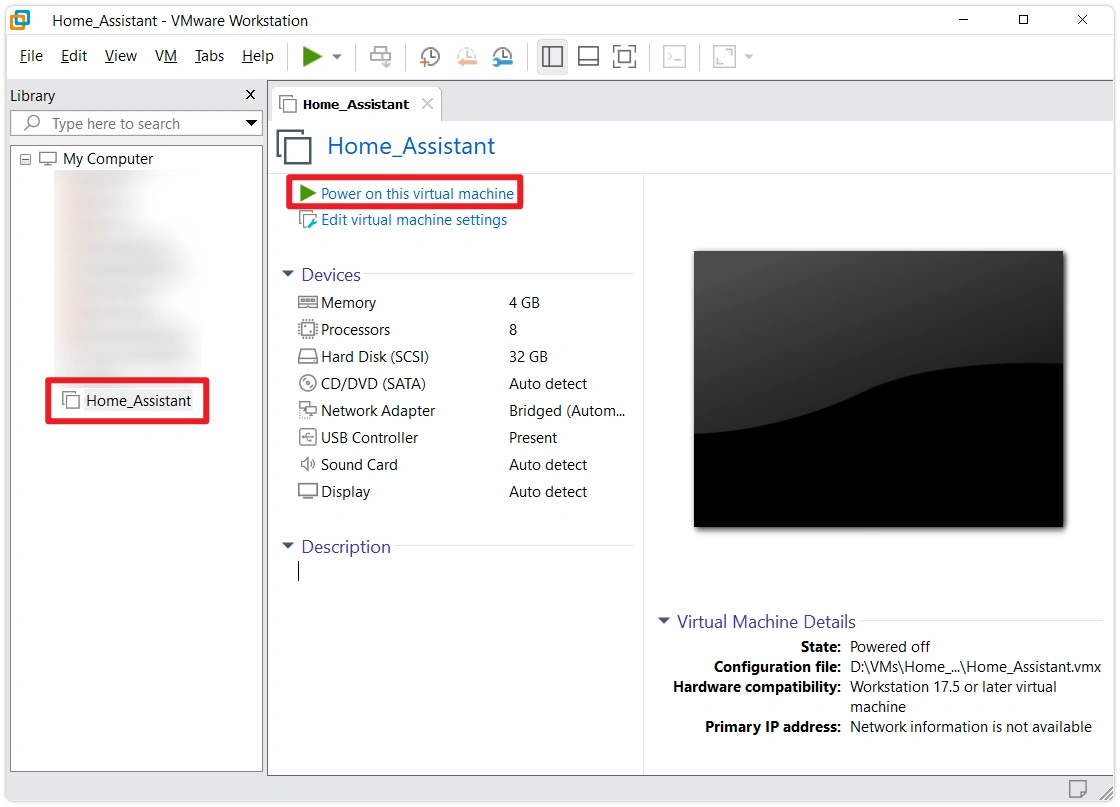Close the Library panel
Image resolution: width=1120 pixels, height=807 pixels.
click(250, 95)
